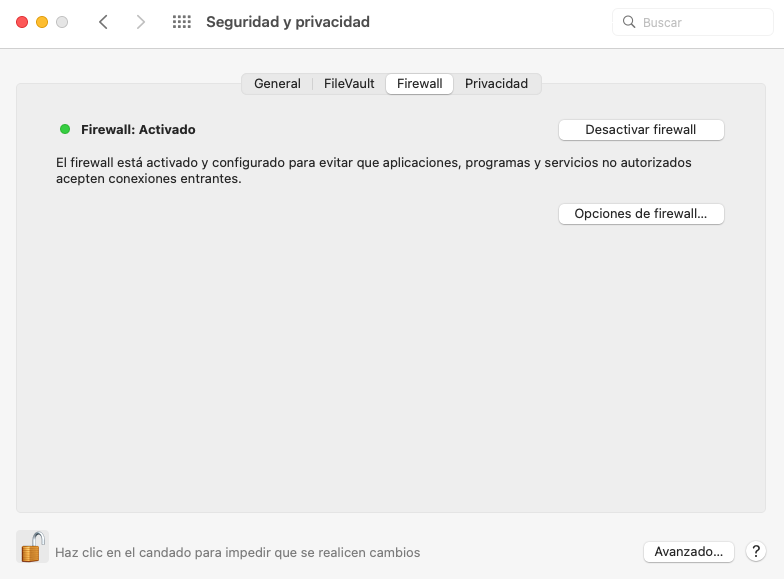The image size is (784, 579).
Task: Click the padlock icon to prevent changes
Action: [x=32, y=547]
